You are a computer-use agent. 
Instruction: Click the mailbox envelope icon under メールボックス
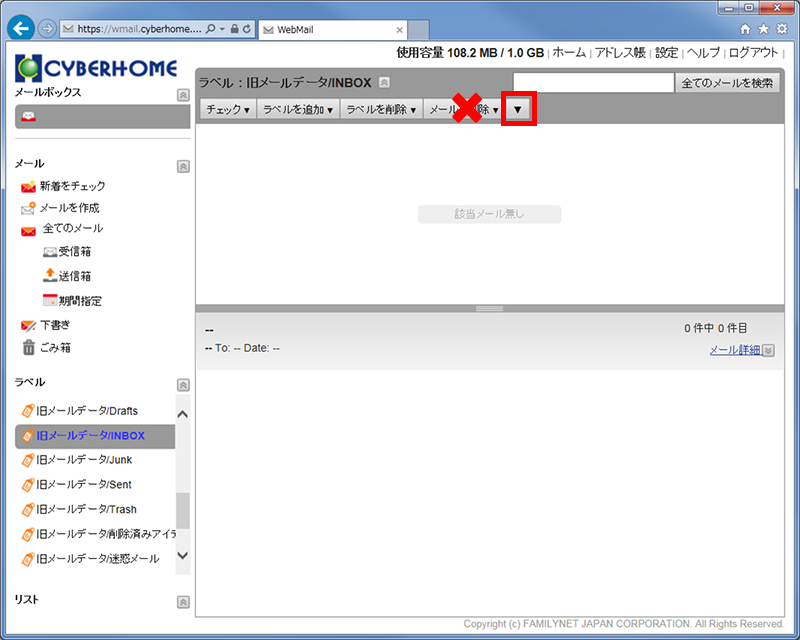[x=29, y=117]
